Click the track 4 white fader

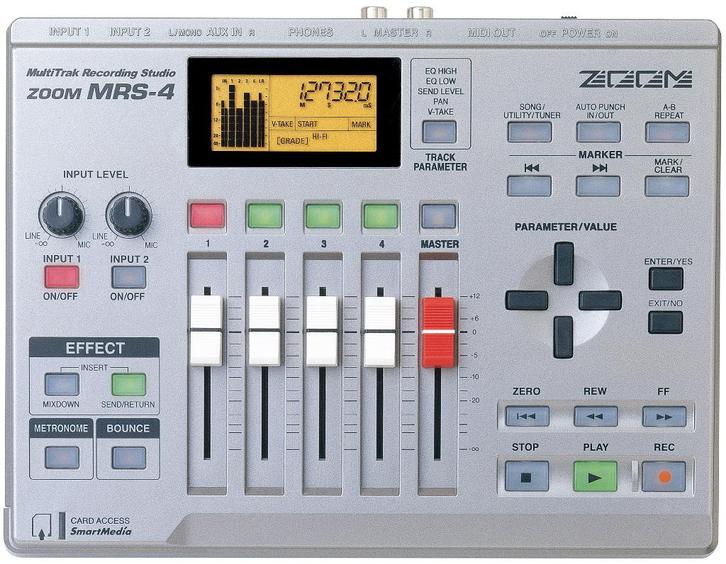pyautogui.click(x=380, y=331)
